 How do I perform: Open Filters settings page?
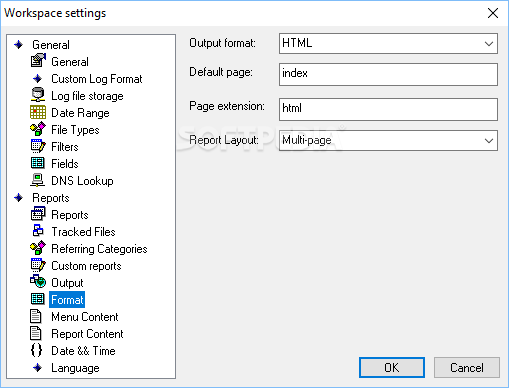pyautogui.click(x=65, y=147)
